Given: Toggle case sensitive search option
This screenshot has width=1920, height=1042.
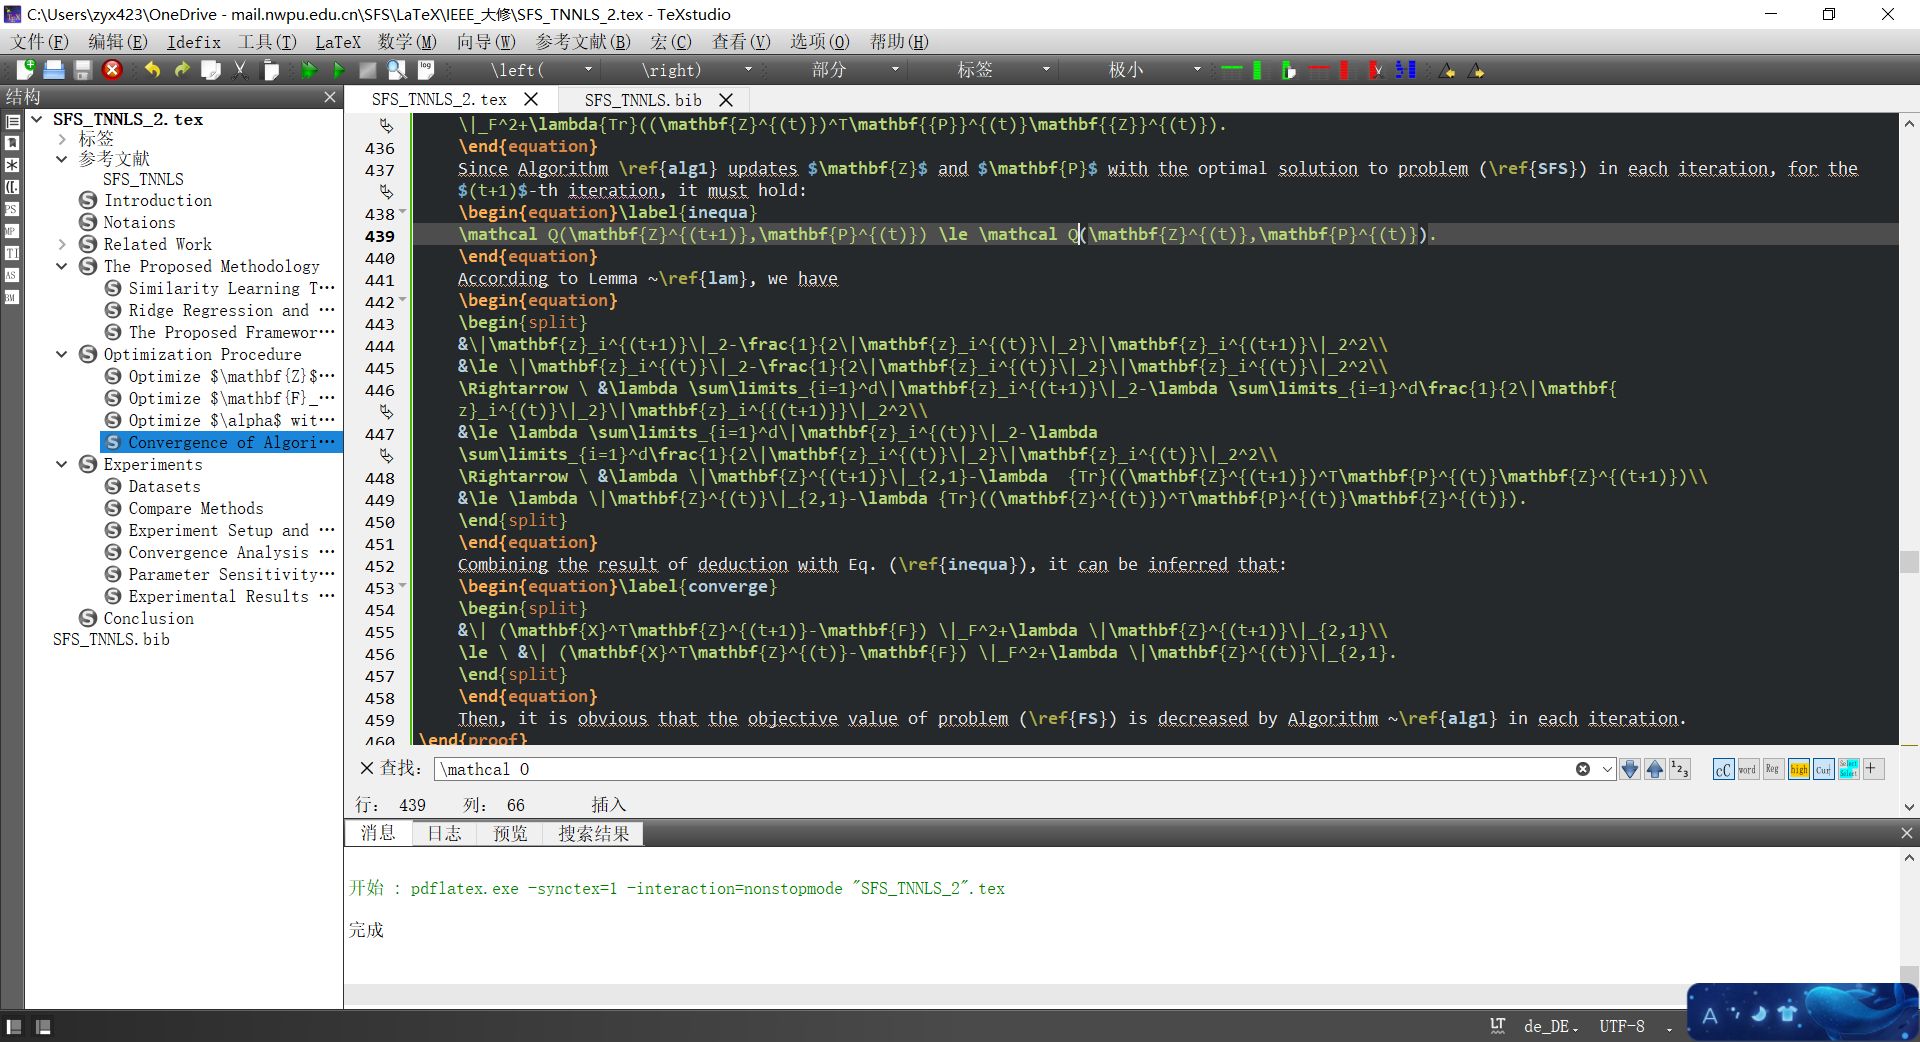Looking at the screenshot, I should coord(1723,769).
